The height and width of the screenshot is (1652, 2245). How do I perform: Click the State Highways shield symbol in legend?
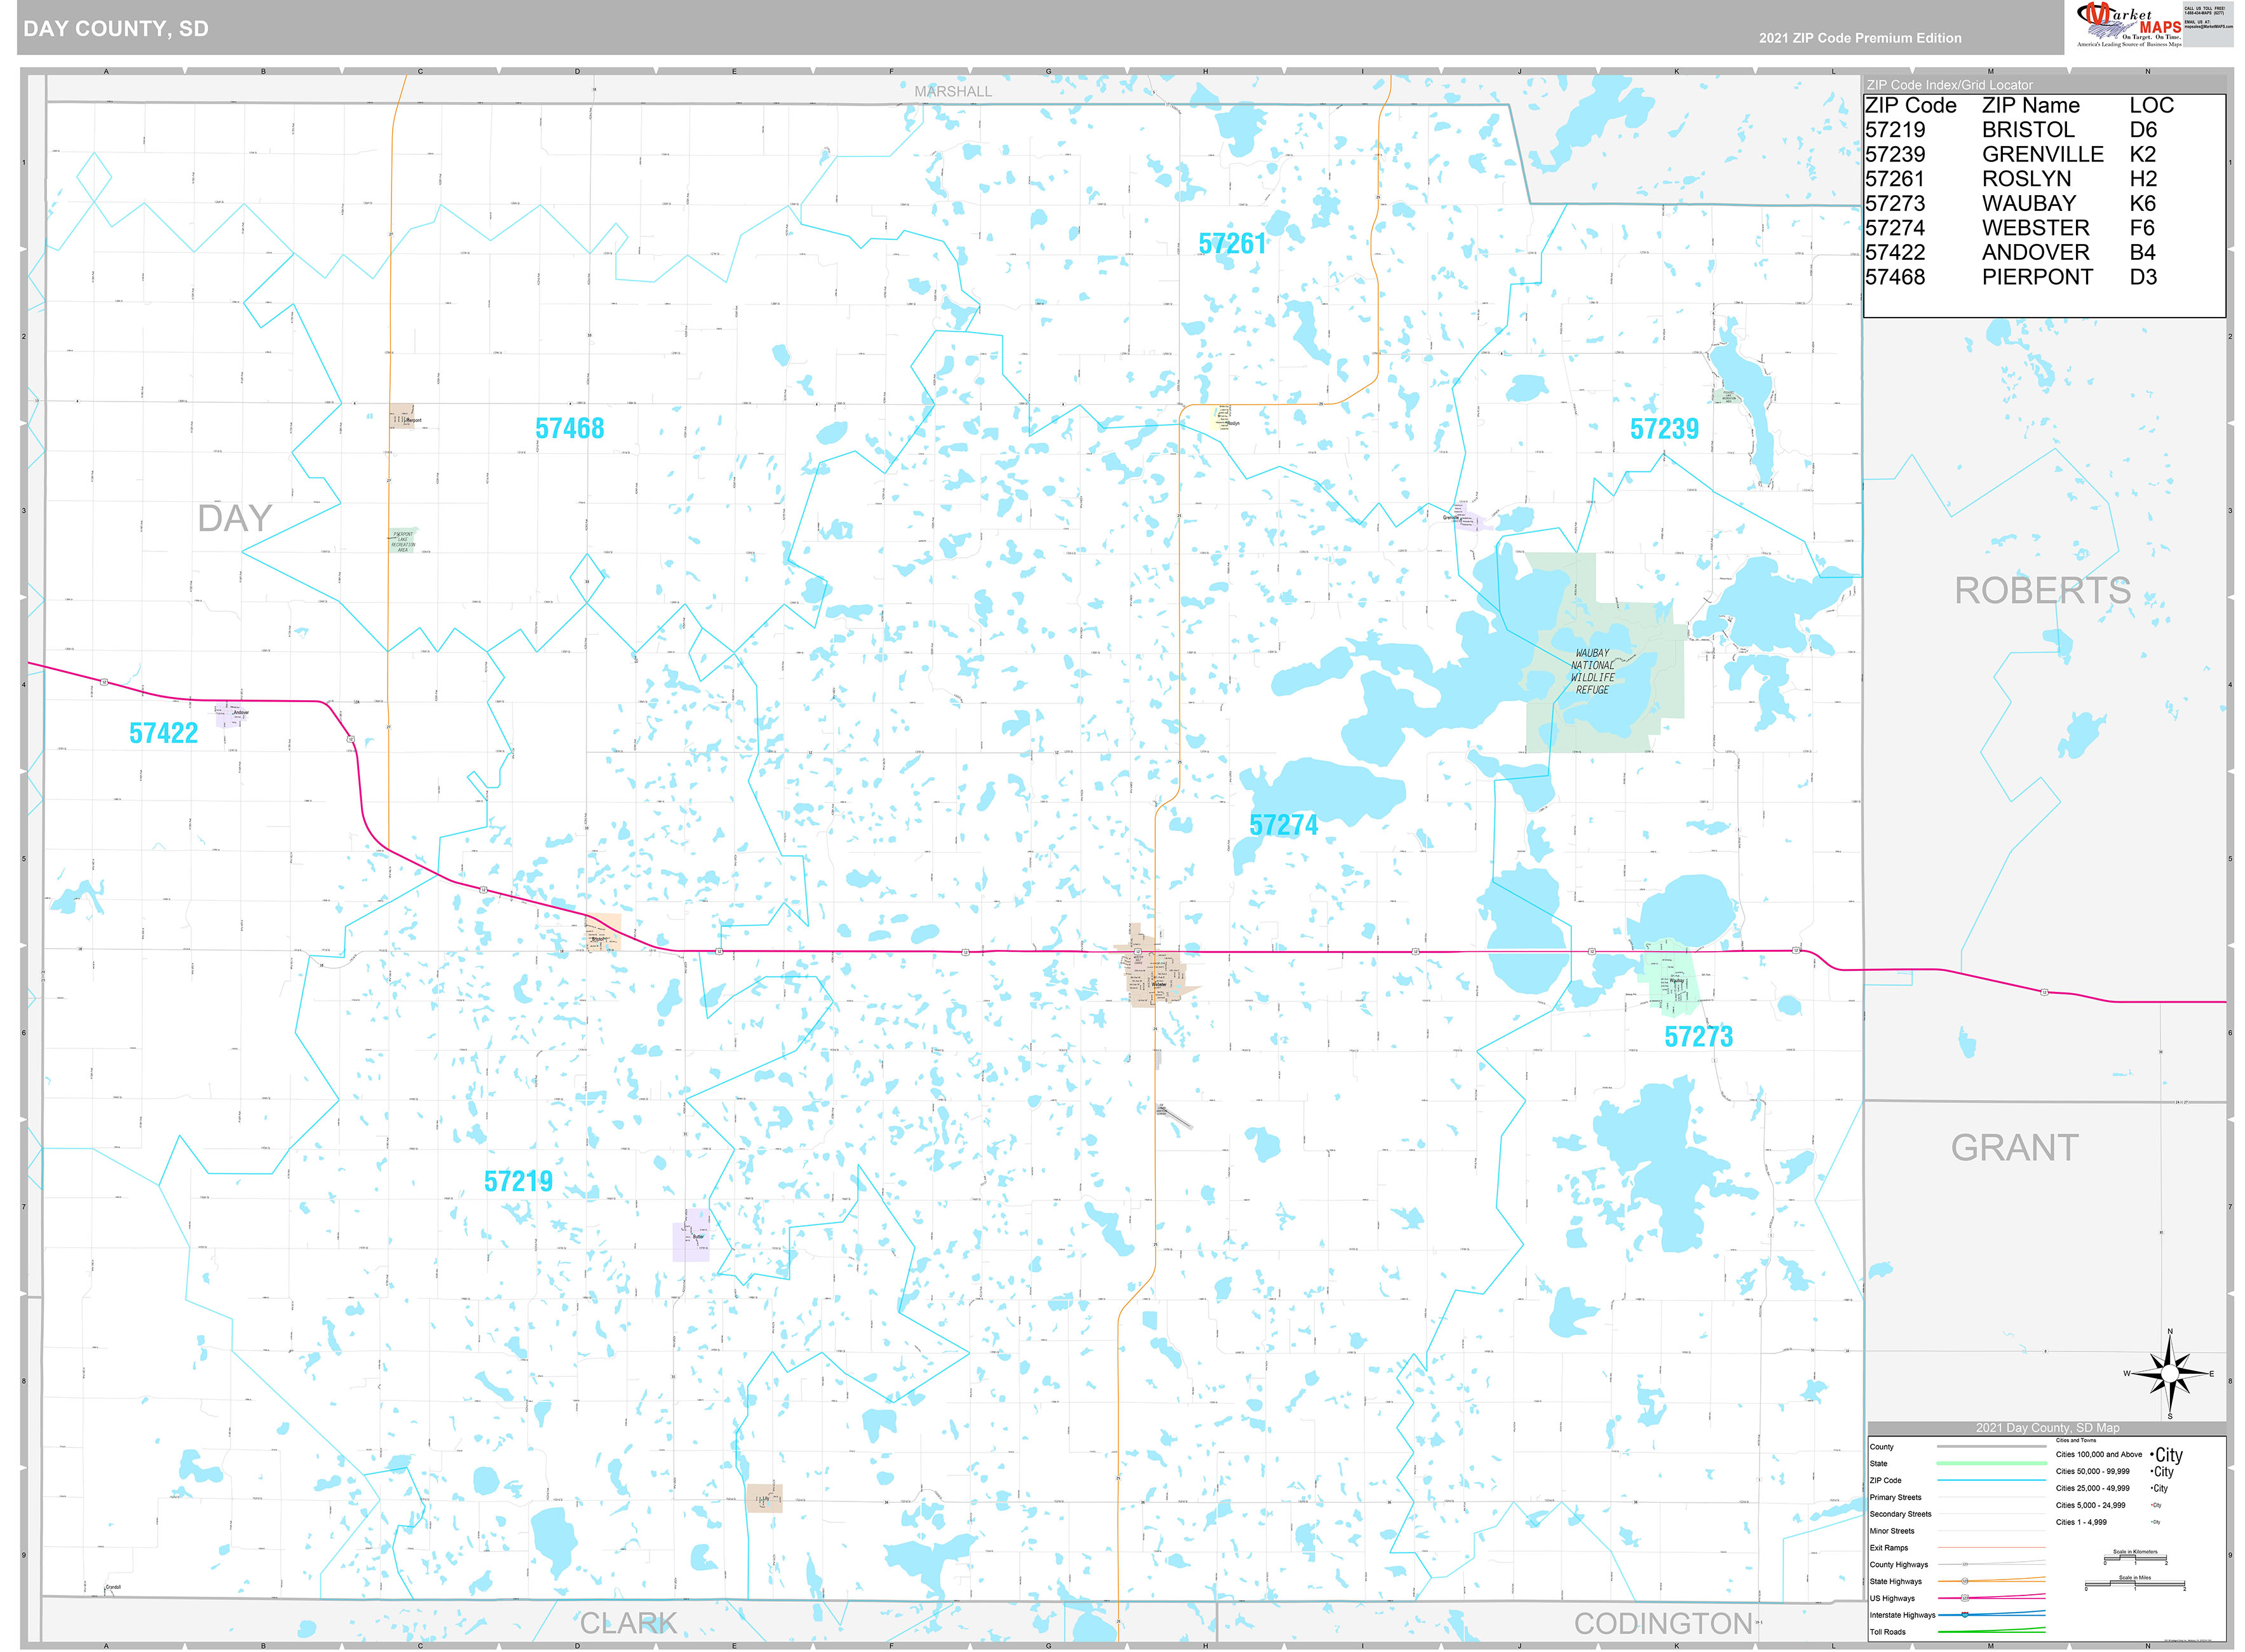point(1965,1581)
